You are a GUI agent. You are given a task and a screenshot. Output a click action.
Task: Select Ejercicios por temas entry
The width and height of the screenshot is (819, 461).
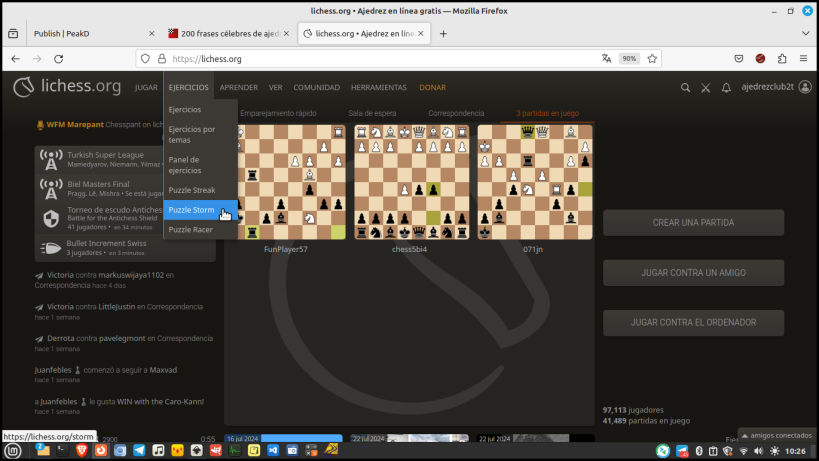coord(201,135)
